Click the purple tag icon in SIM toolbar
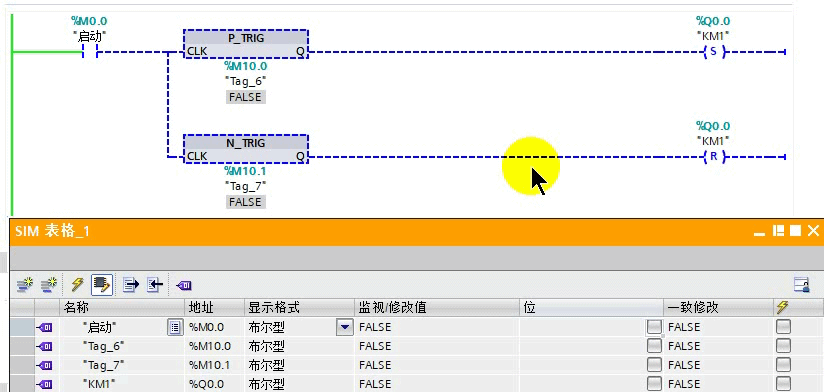Viewport: 824px width, 392px height. [183, 285]
